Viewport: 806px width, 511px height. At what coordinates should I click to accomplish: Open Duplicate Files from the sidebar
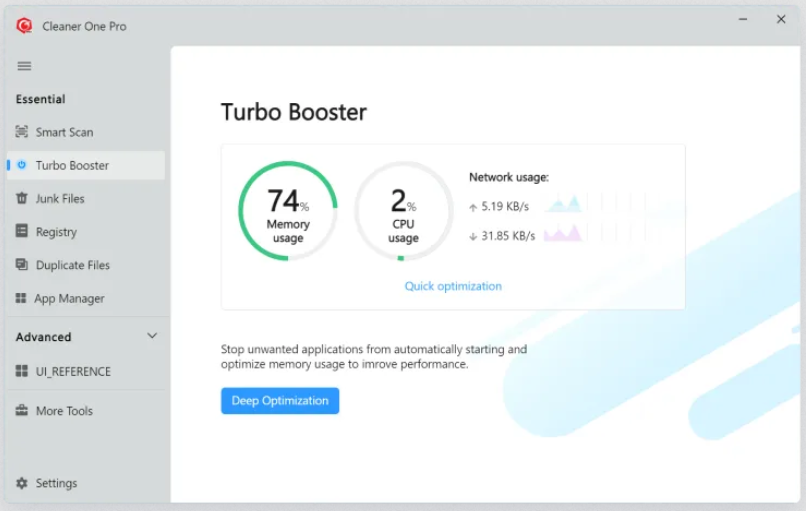pos(72,265)
